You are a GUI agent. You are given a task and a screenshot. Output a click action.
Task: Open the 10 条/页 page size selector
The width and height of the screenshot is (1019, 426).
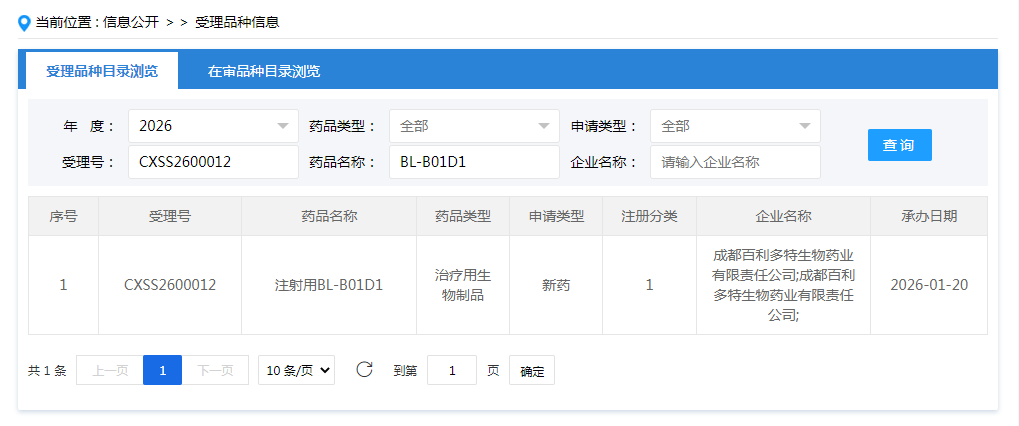296,370
